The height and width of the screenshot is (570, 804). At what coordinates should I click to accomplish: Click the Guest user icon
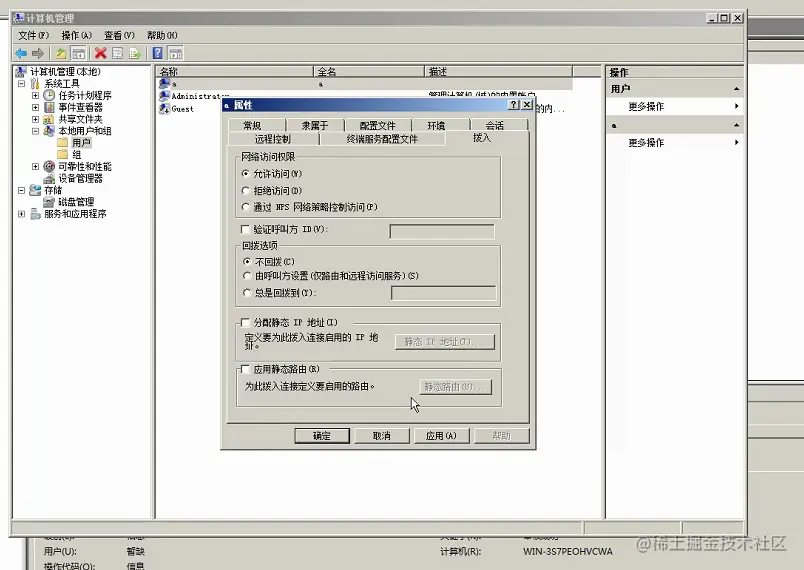tap(165, 109)
